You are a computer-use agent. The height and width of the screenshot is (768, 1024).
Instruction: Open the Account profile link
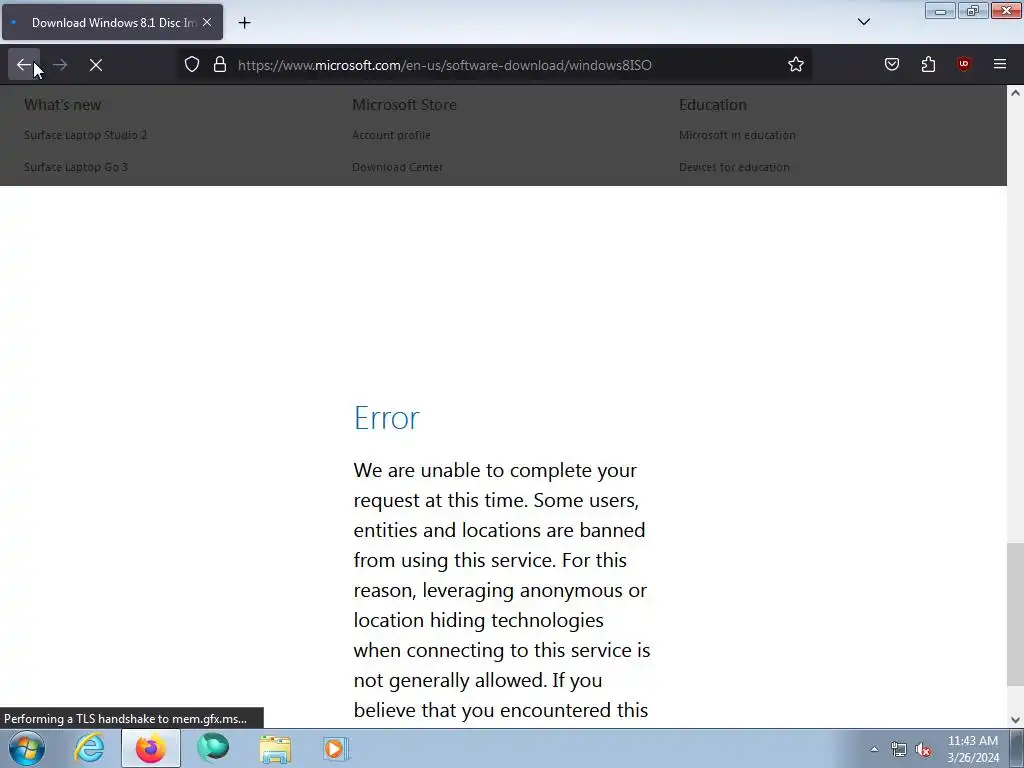[x=391, y=135]
